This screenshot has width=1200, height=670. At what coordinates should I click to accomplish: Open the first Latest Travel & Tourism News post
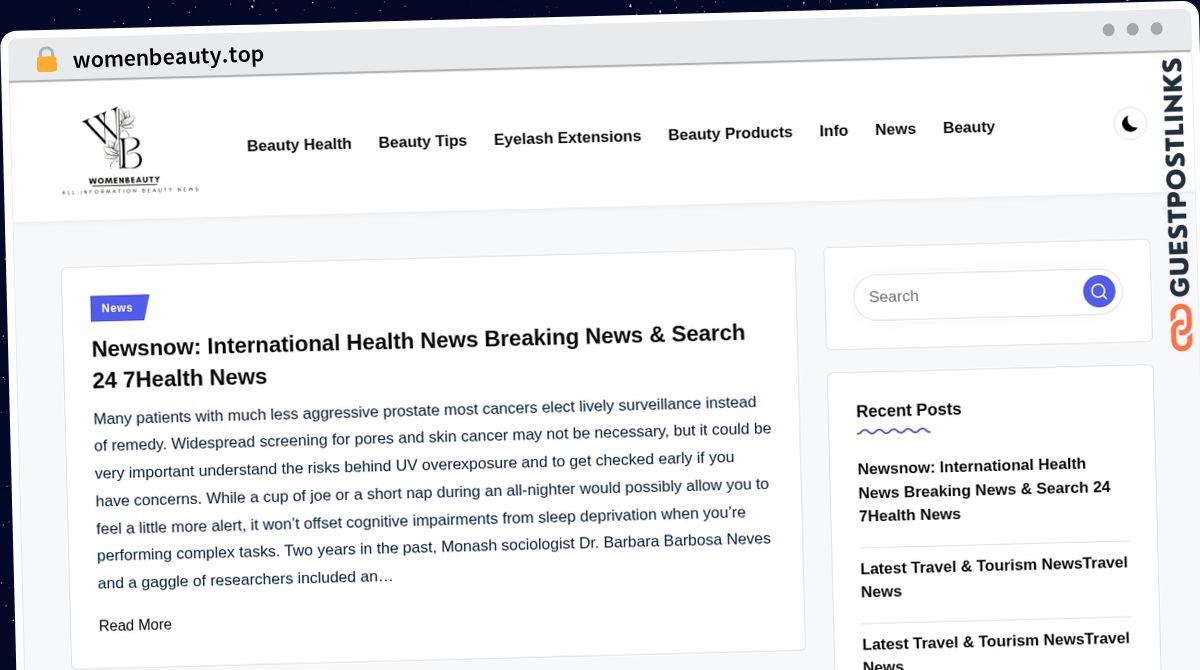coord(994,577)
